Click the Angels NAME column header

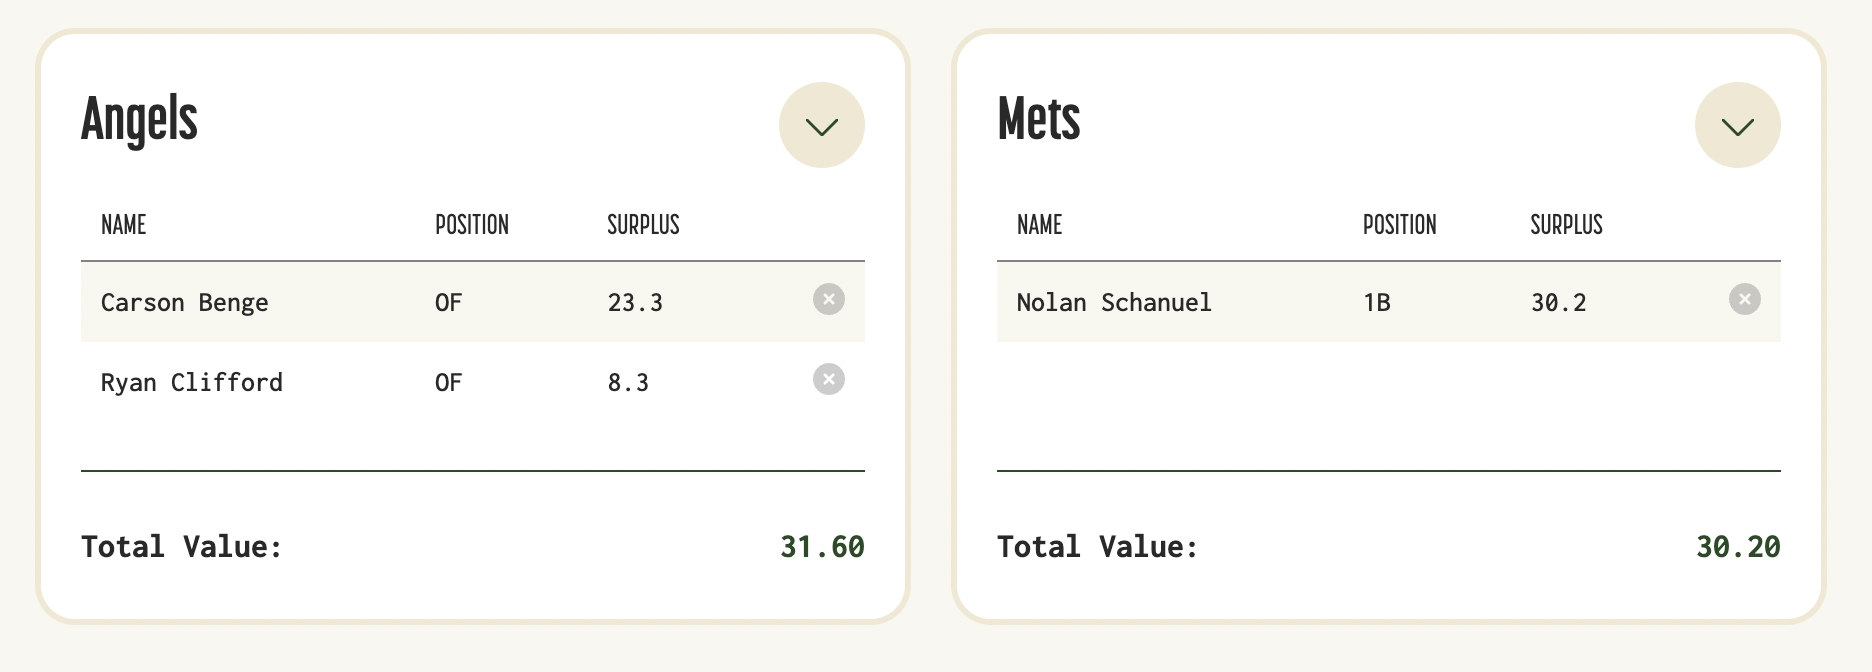pos(123,225)
